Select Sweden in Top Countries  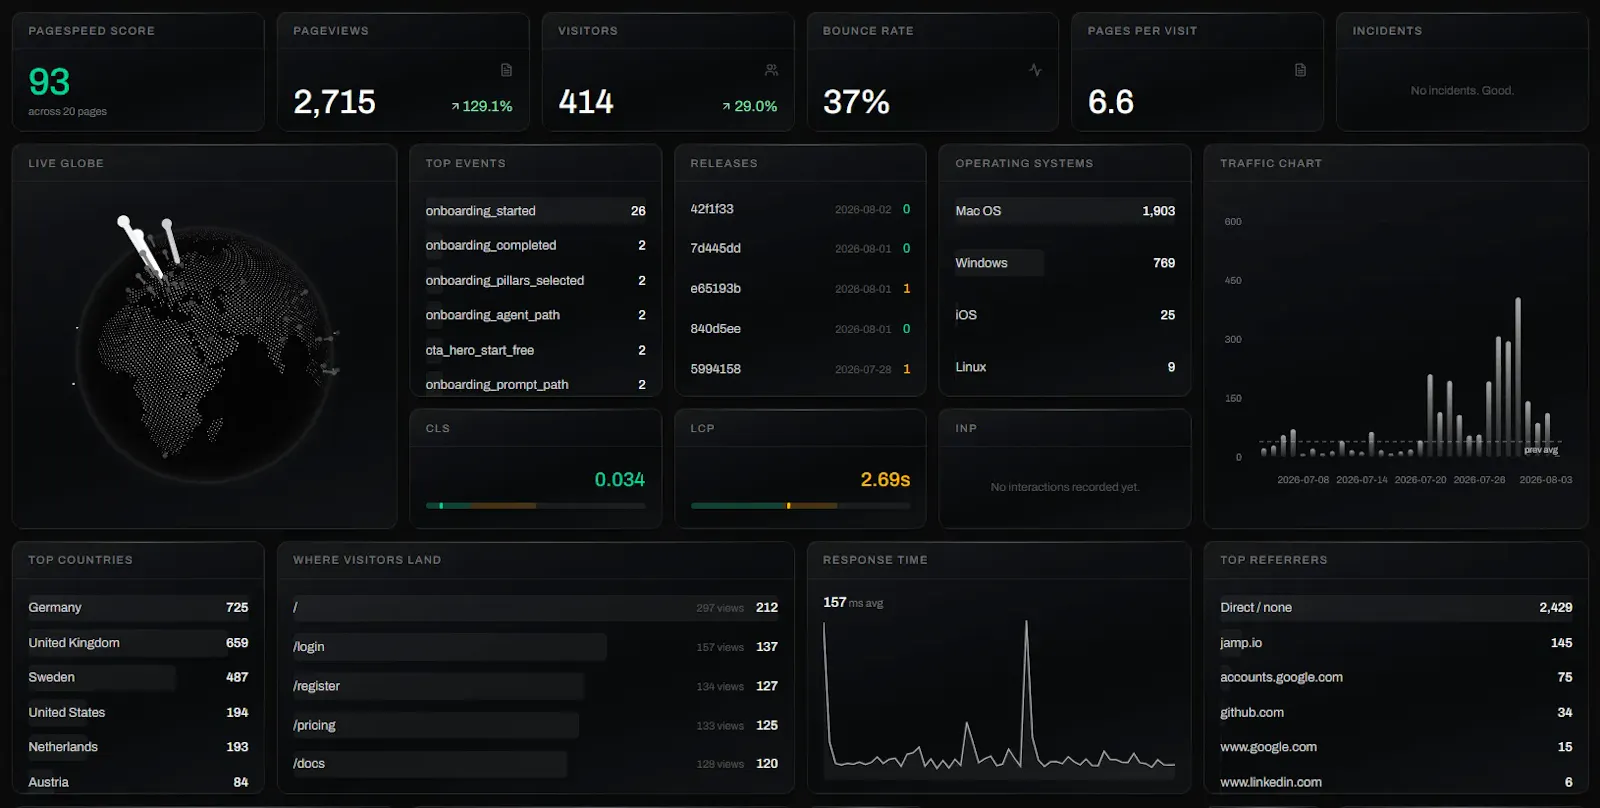pos(138,677)
